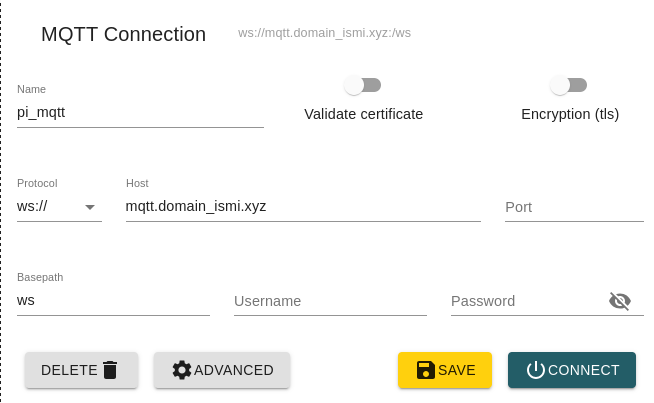Show password using the crossed-eye icon
The image size is (654, 403).
620,301
